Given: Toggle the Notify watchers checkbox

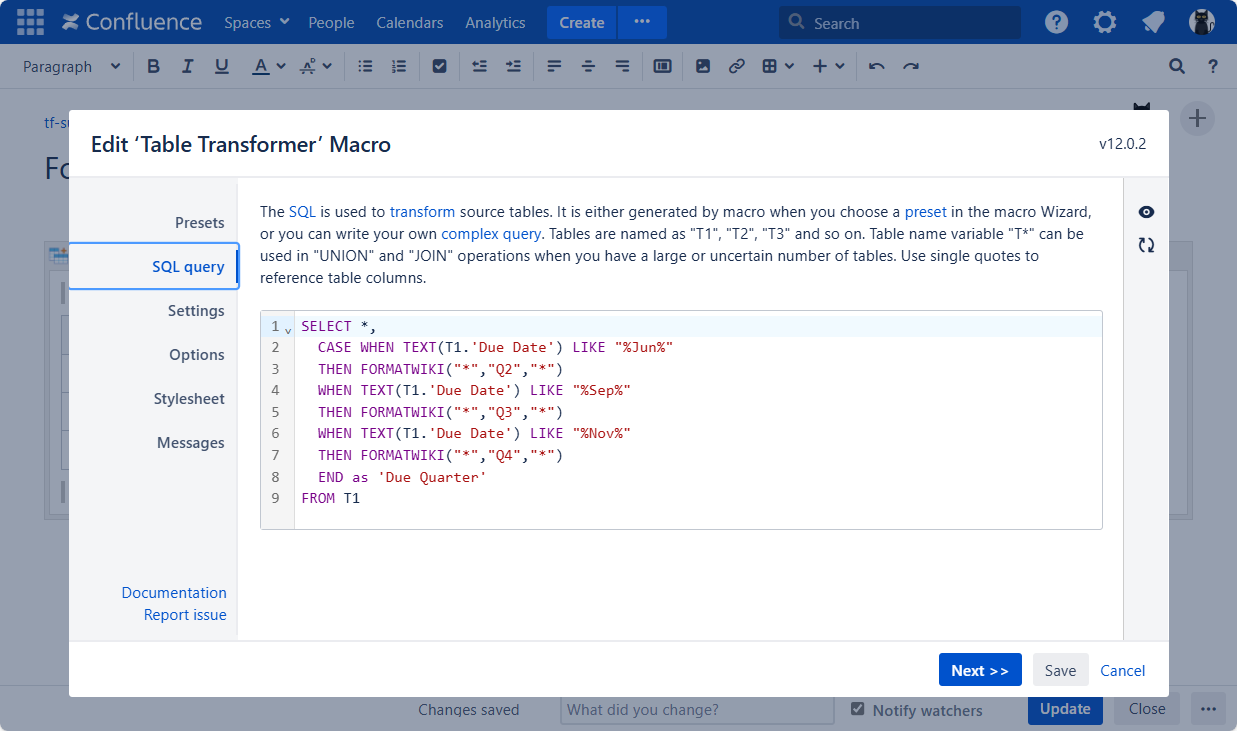Looking at the screenshot, I should pos(858,709).
